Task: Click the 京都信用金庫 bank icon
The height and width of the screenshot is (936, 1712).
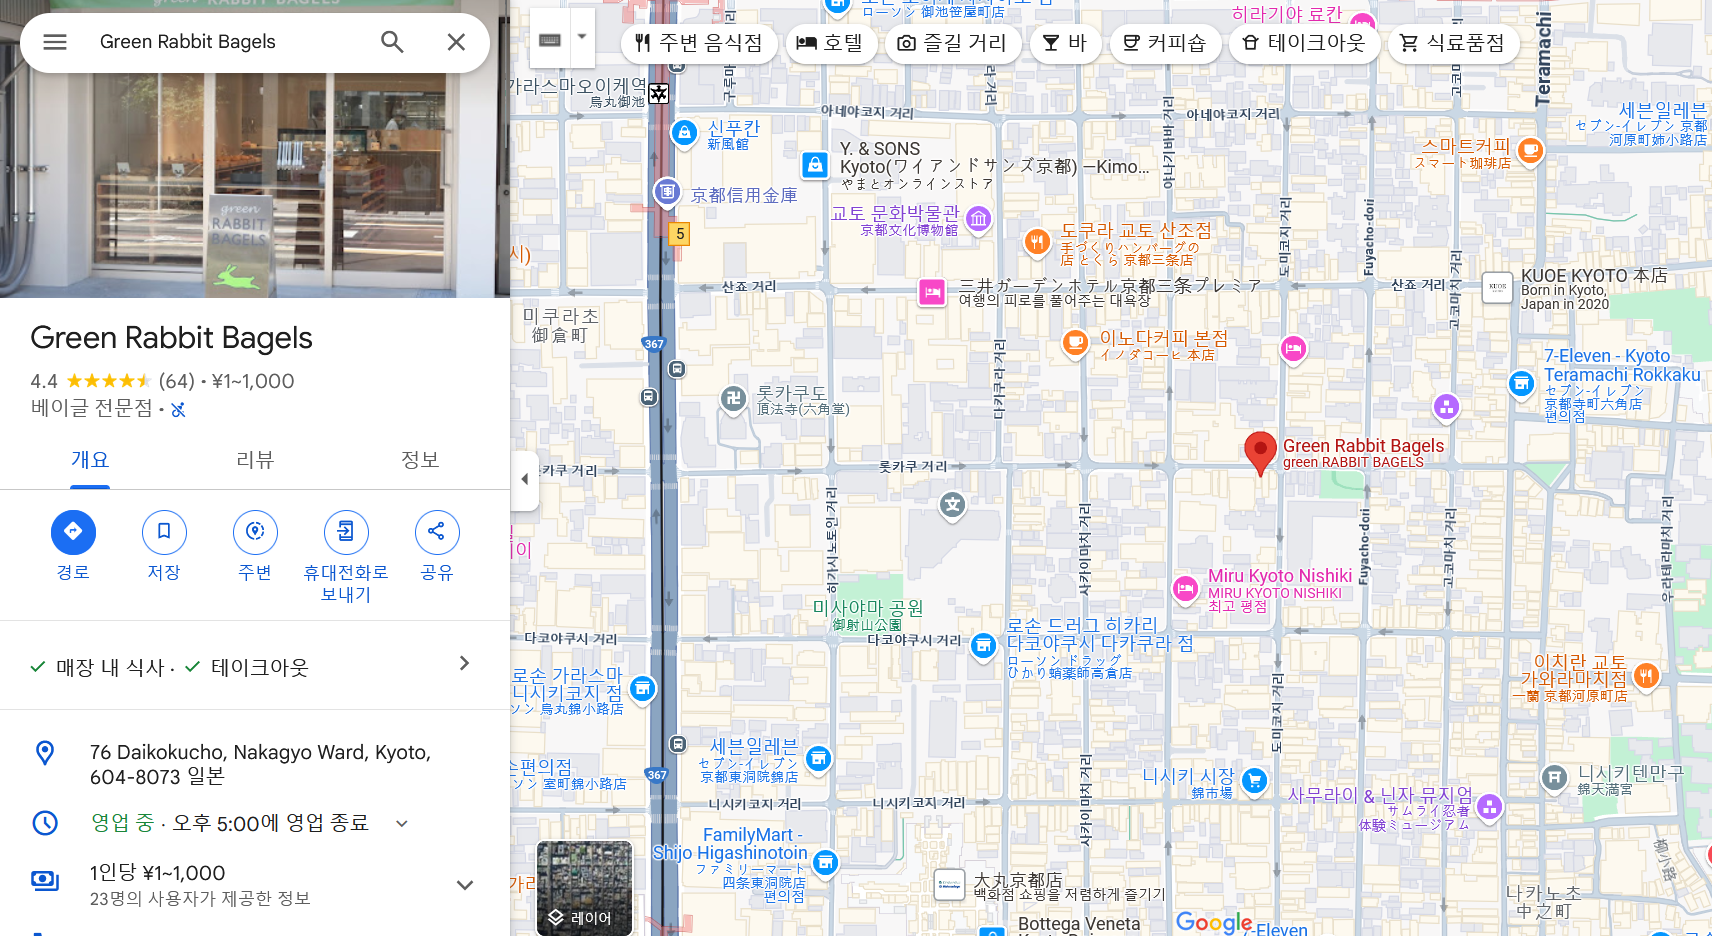Action: pyautogui.click(x=667, y=191)
